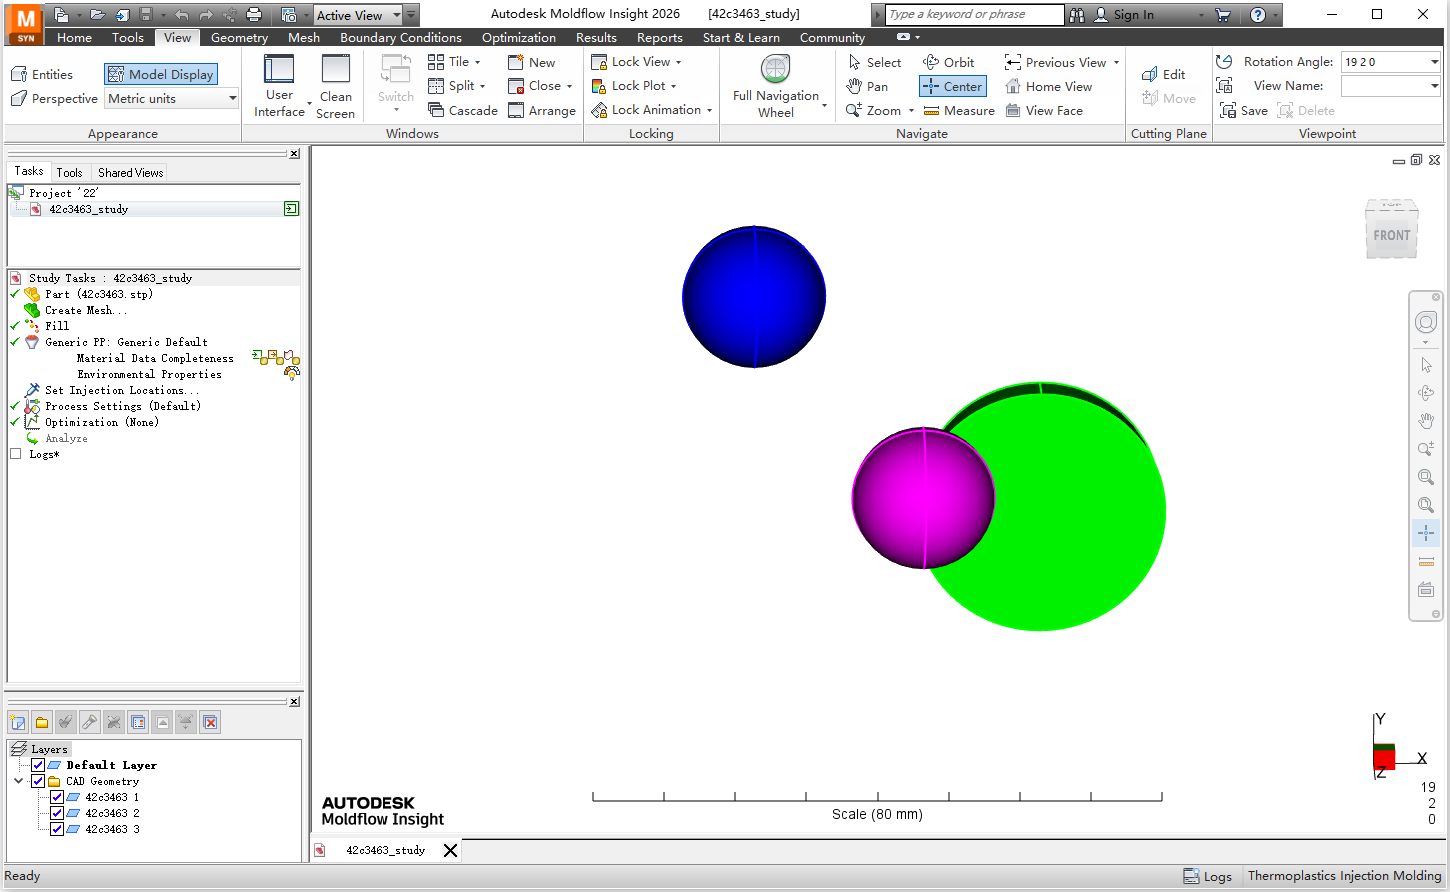Click the keyword search field
This screenshot has height=892, width=1450.
point(974,15)
